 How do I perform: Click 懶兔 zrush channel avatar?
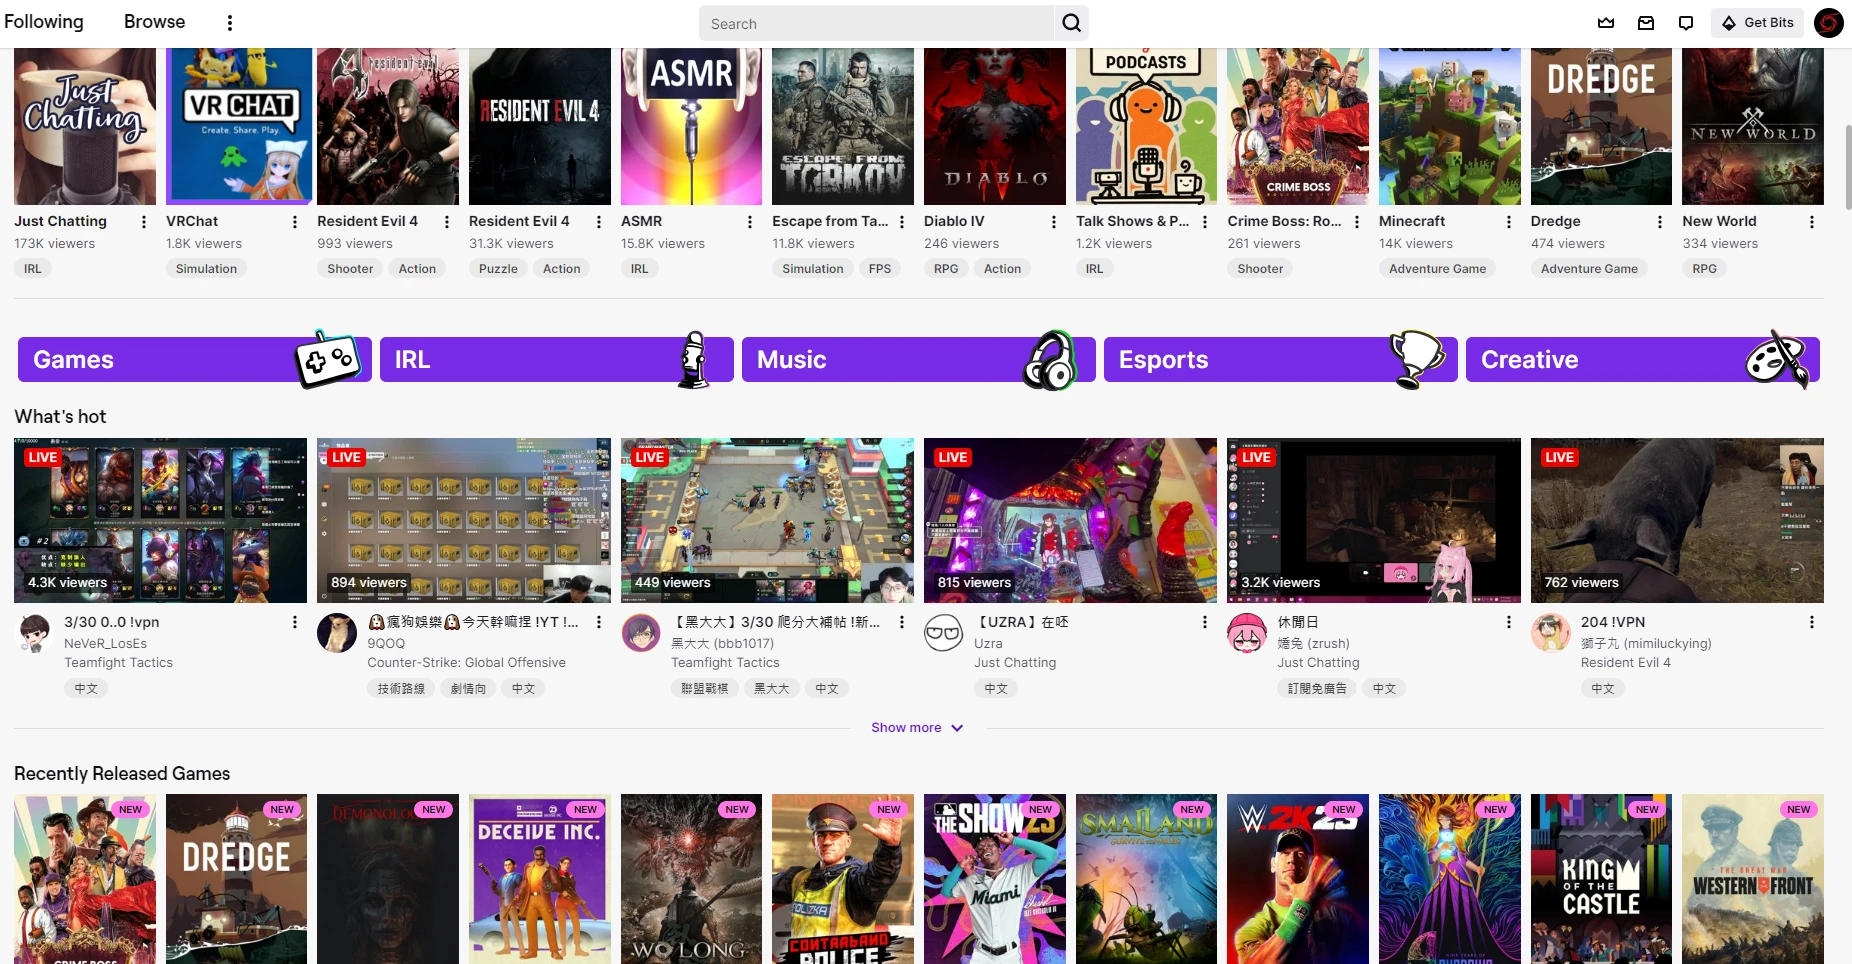[x=1247, y=633]
